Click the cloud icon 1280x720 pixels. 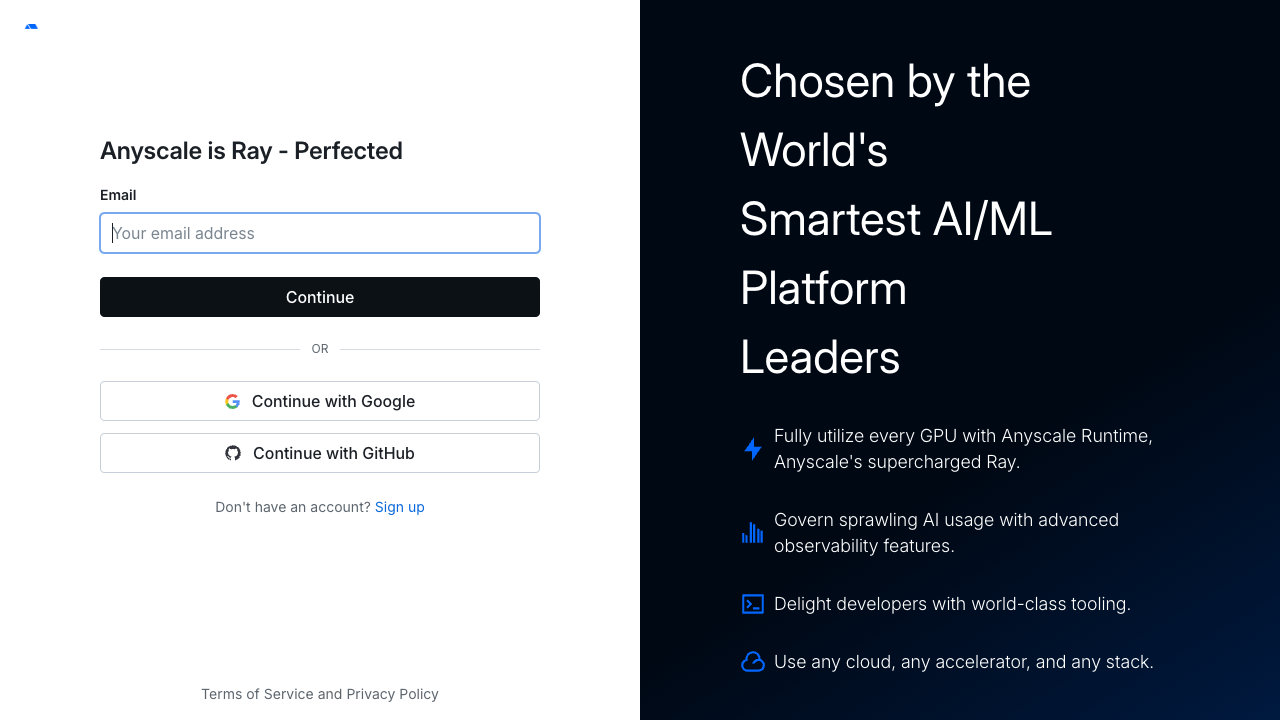point(753,662)
